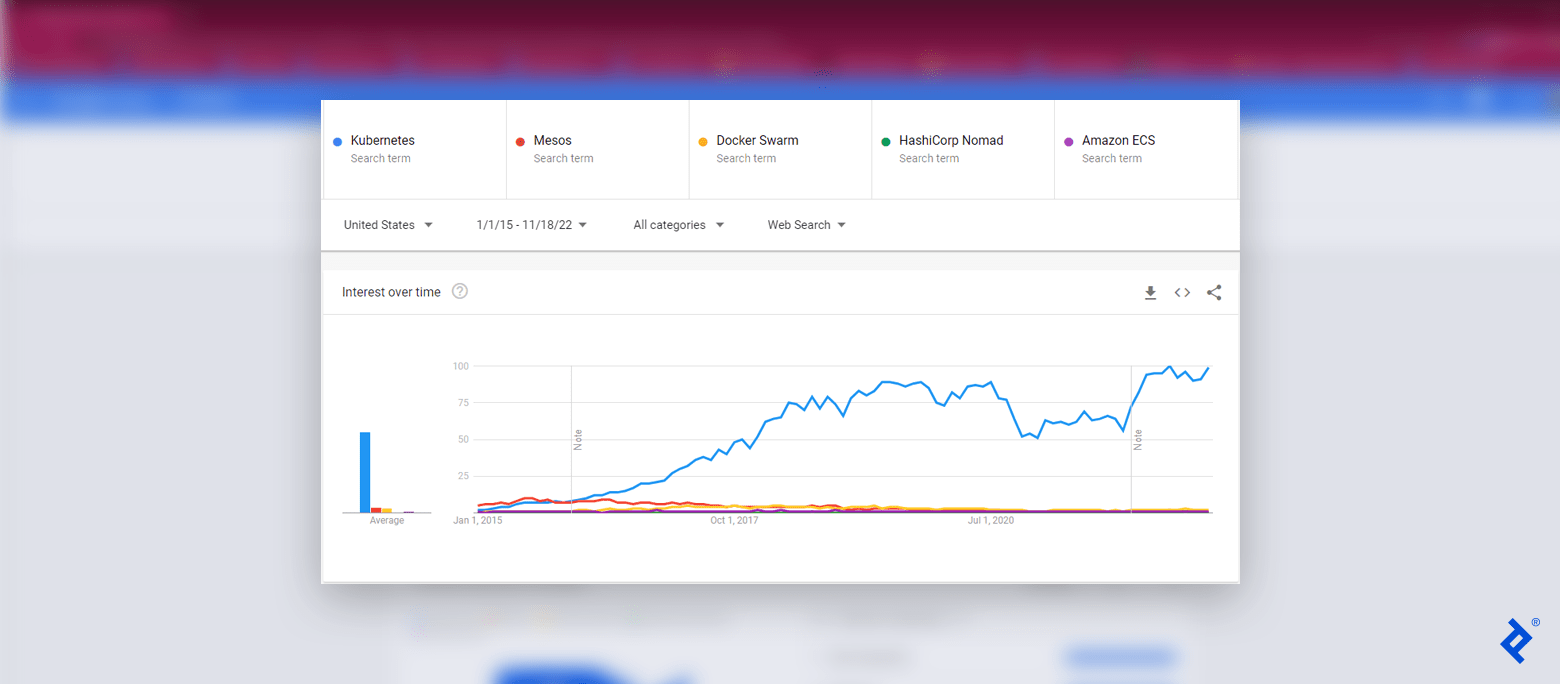Select the Docker Swarm search term card

(x=780, y=148)
